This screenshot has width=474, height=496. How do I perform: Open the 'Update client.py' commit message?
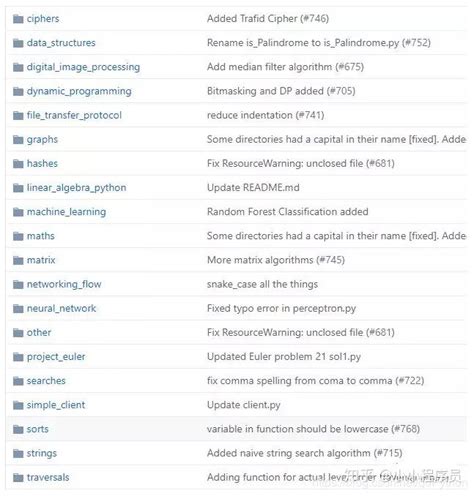244,405
